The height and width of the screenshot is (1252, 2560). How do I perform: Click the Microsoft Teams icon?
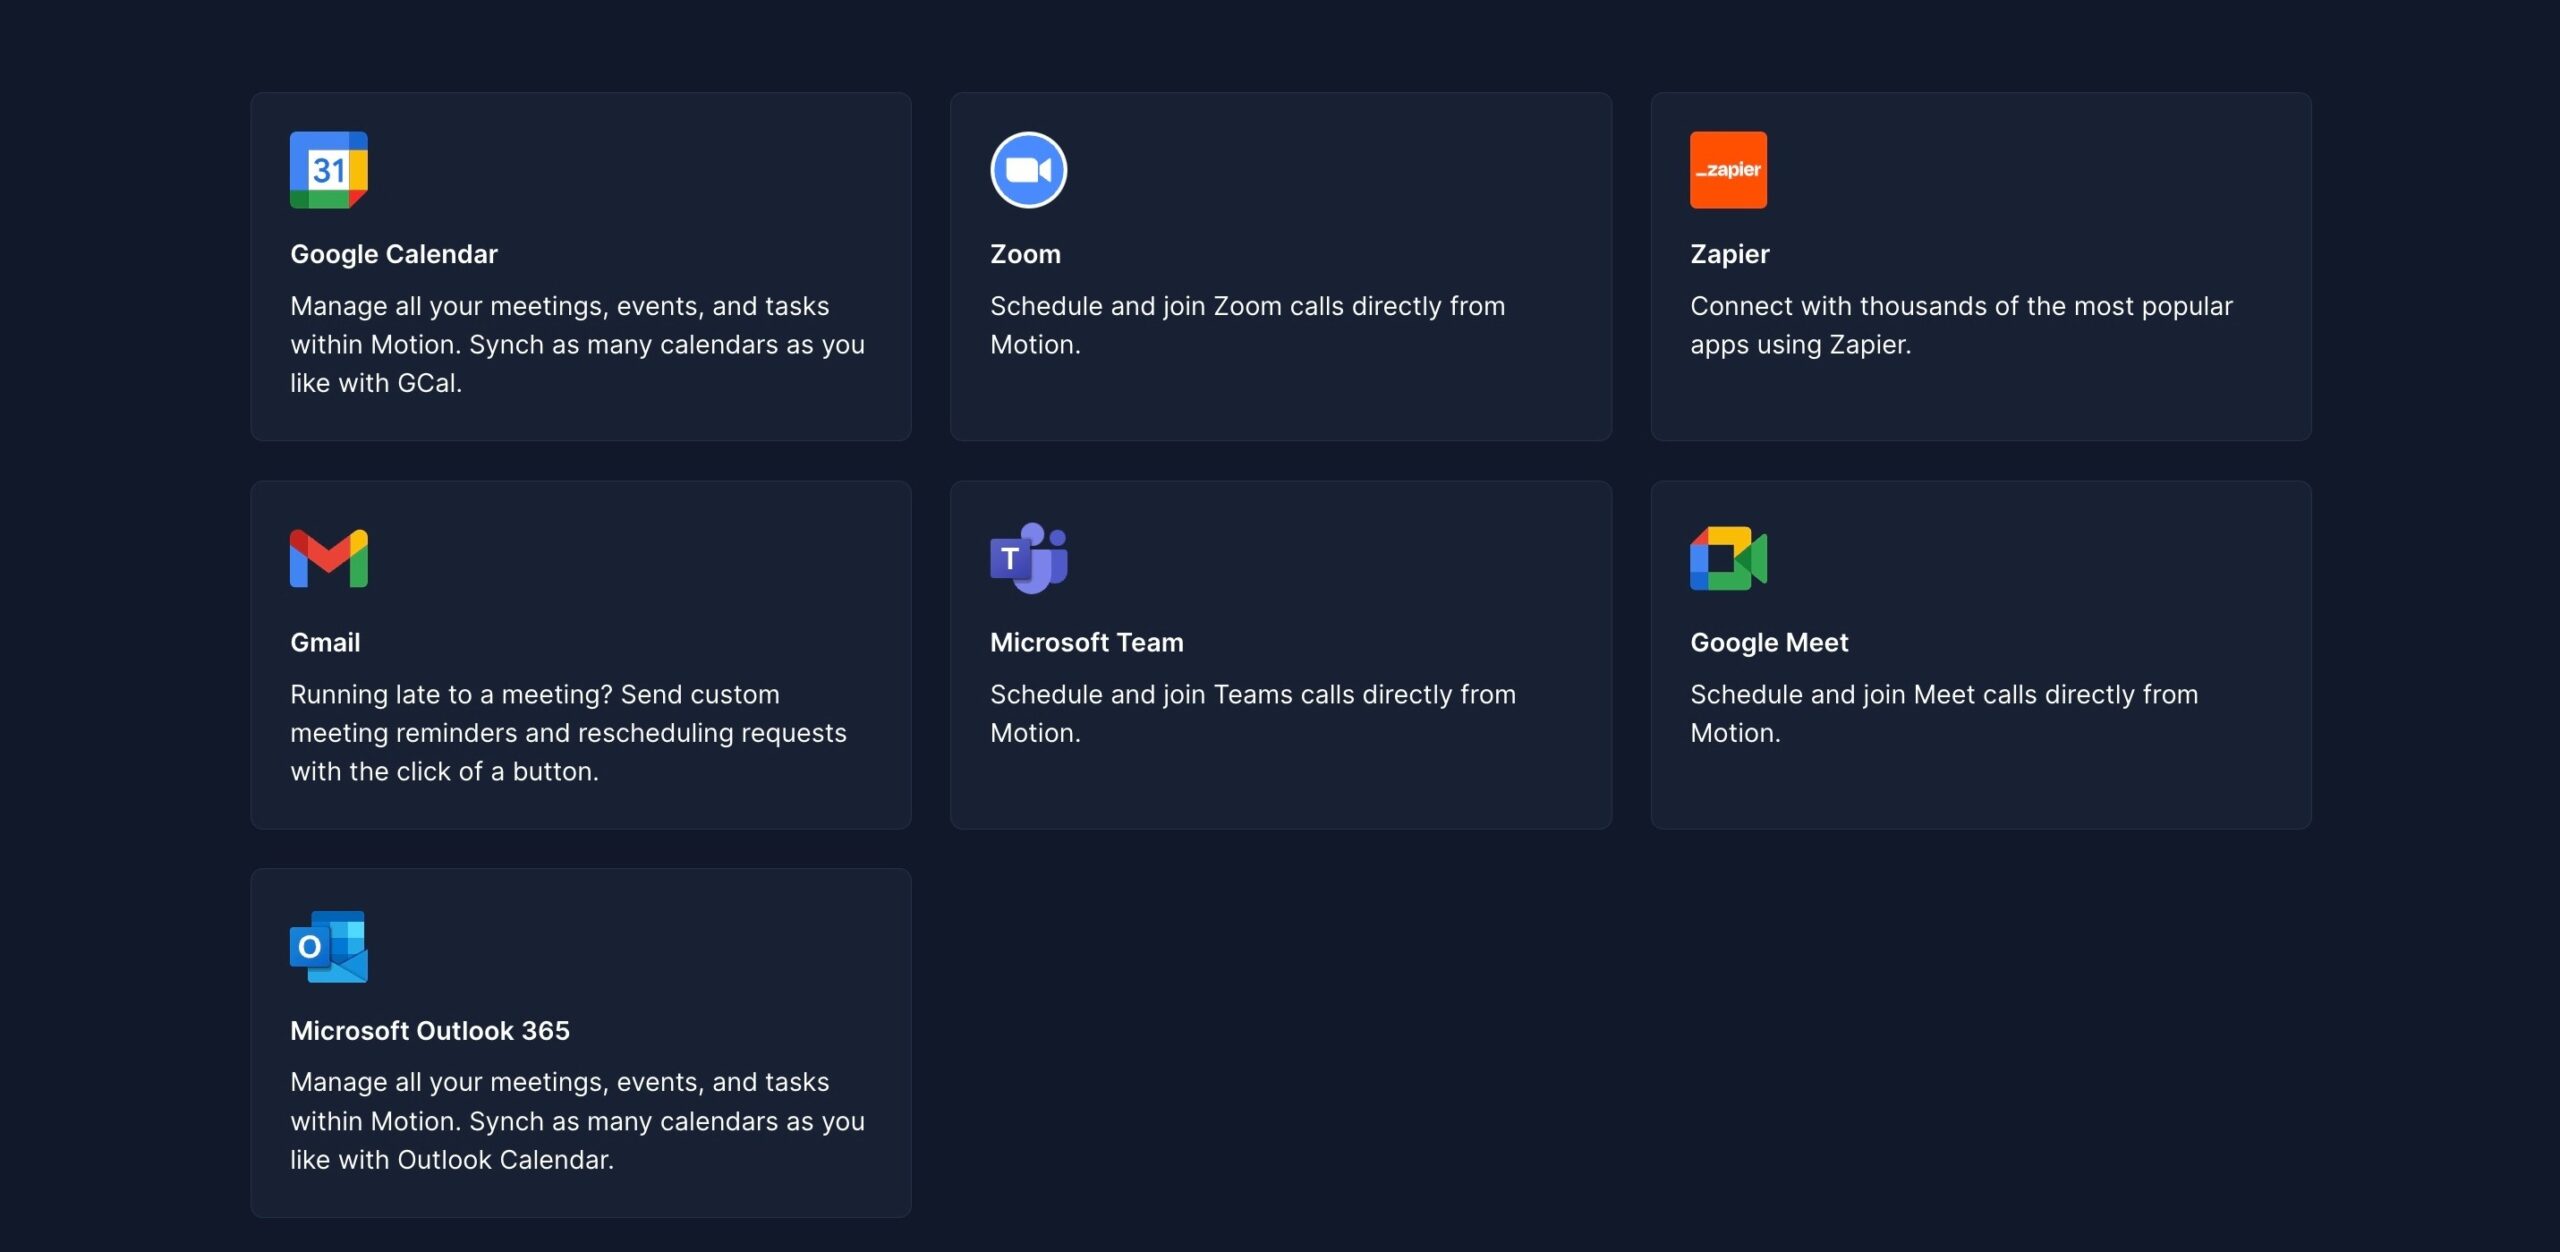point(1028,558)
